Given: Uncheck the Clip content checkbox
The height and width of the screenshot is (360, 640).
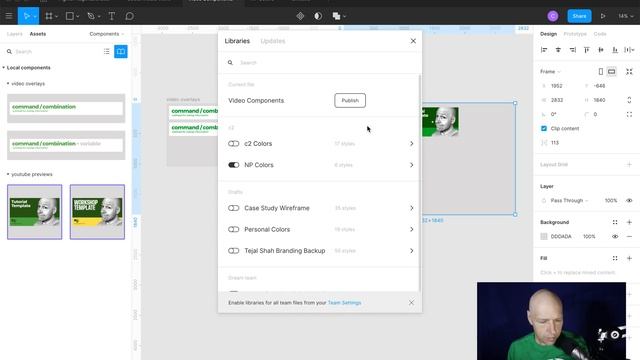Looking at the screenshot, I should pyautogui.click(x=544, y=129).
